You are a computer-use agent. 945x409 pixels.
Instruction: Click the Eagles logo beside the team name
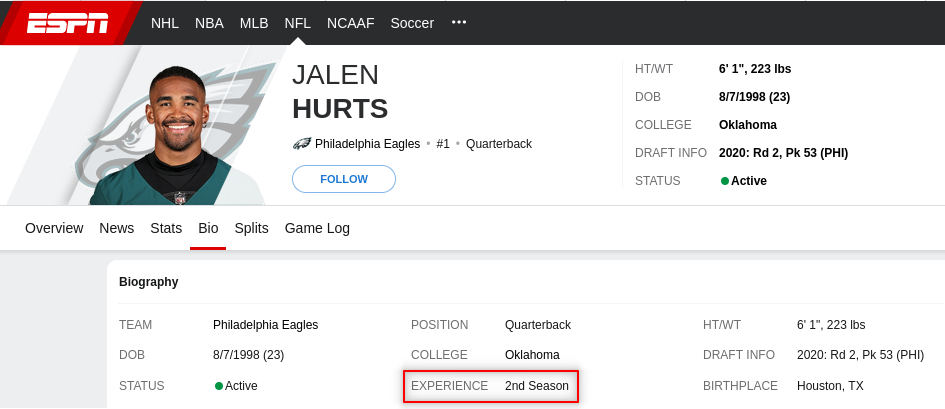click(x=301, y=144)
